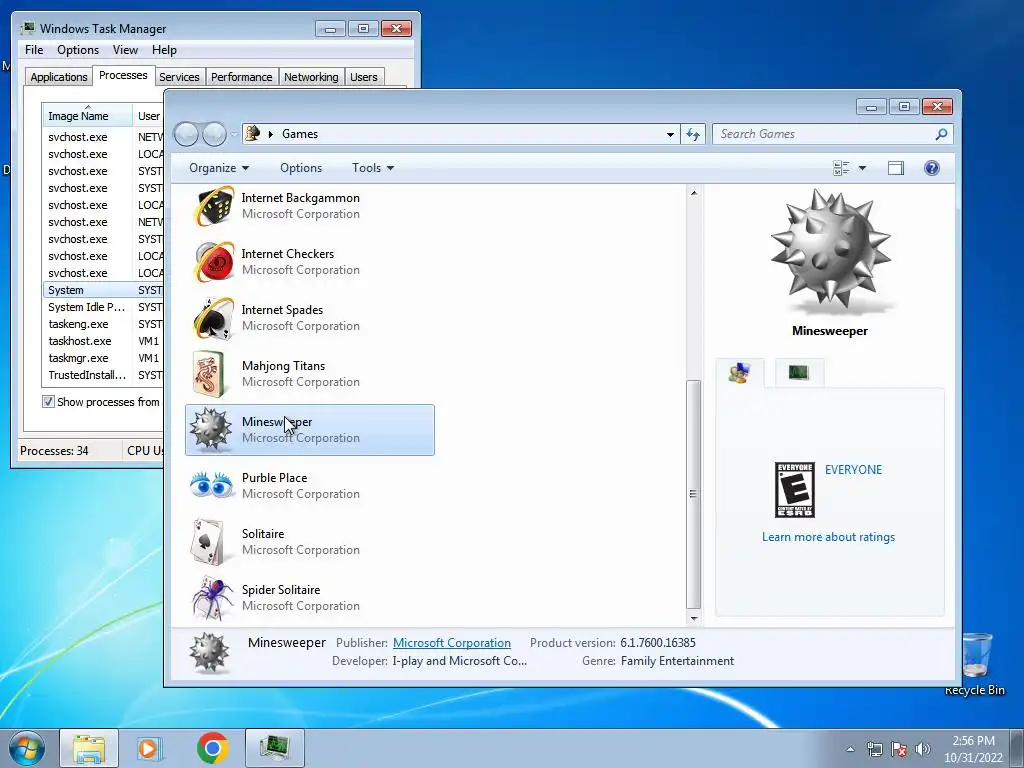Image resolution: width=1024 pixels, height=768 pixels.
Task: Switch to the Services tab
Action: click(179, 77)
